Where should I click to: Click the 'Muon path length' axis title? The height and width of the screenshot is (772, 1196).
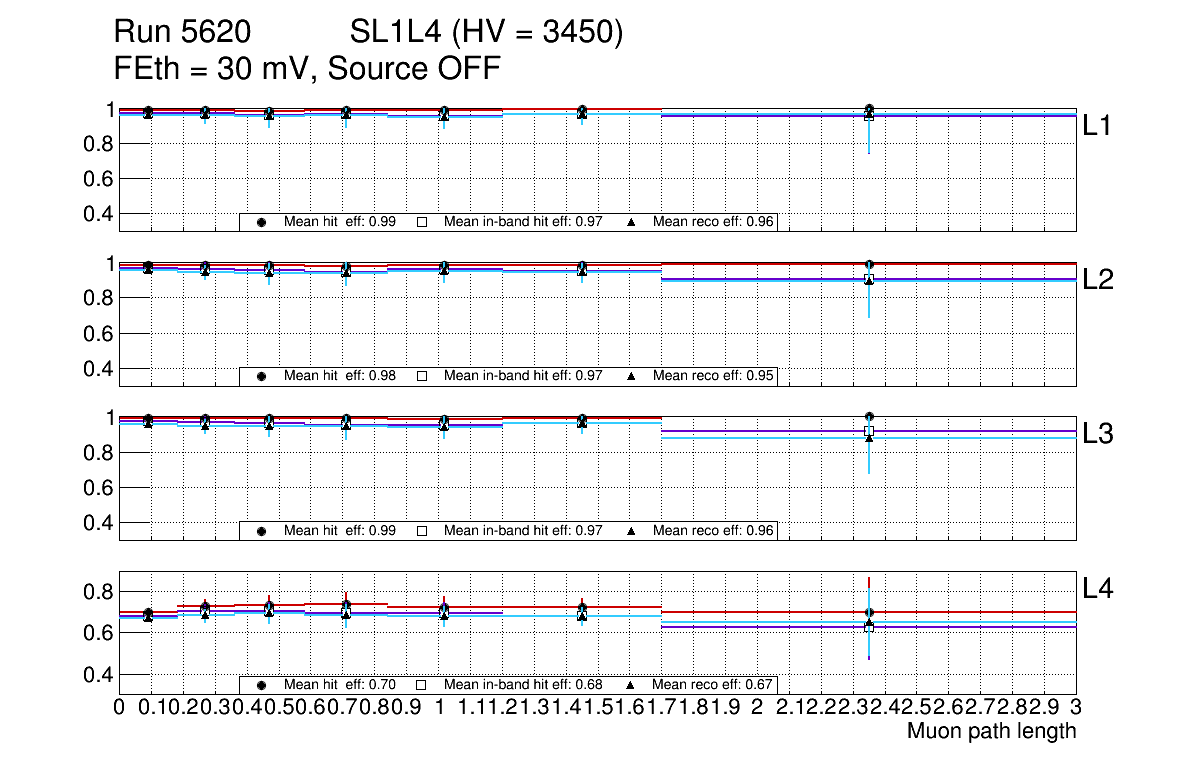pyautogui.click(x=991, y=731)
